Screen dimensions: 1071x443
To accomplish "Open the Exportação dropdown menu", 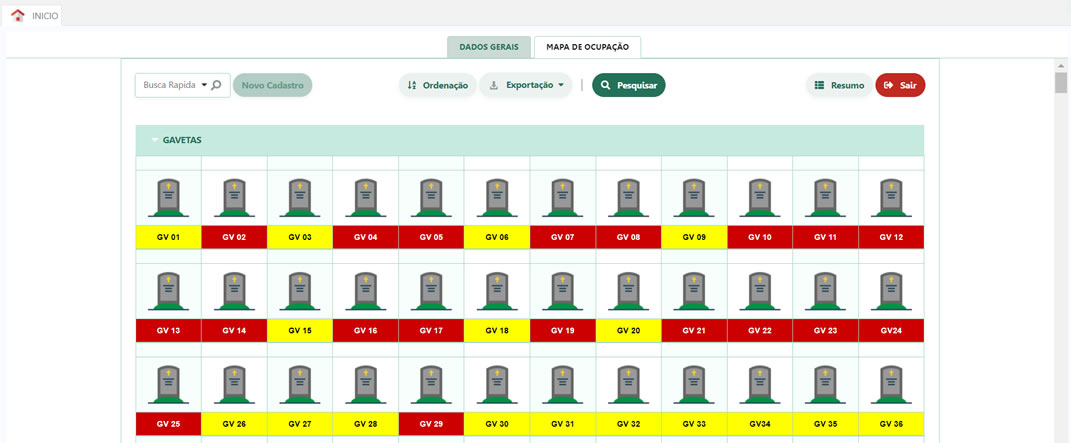I will click(525, 85).
